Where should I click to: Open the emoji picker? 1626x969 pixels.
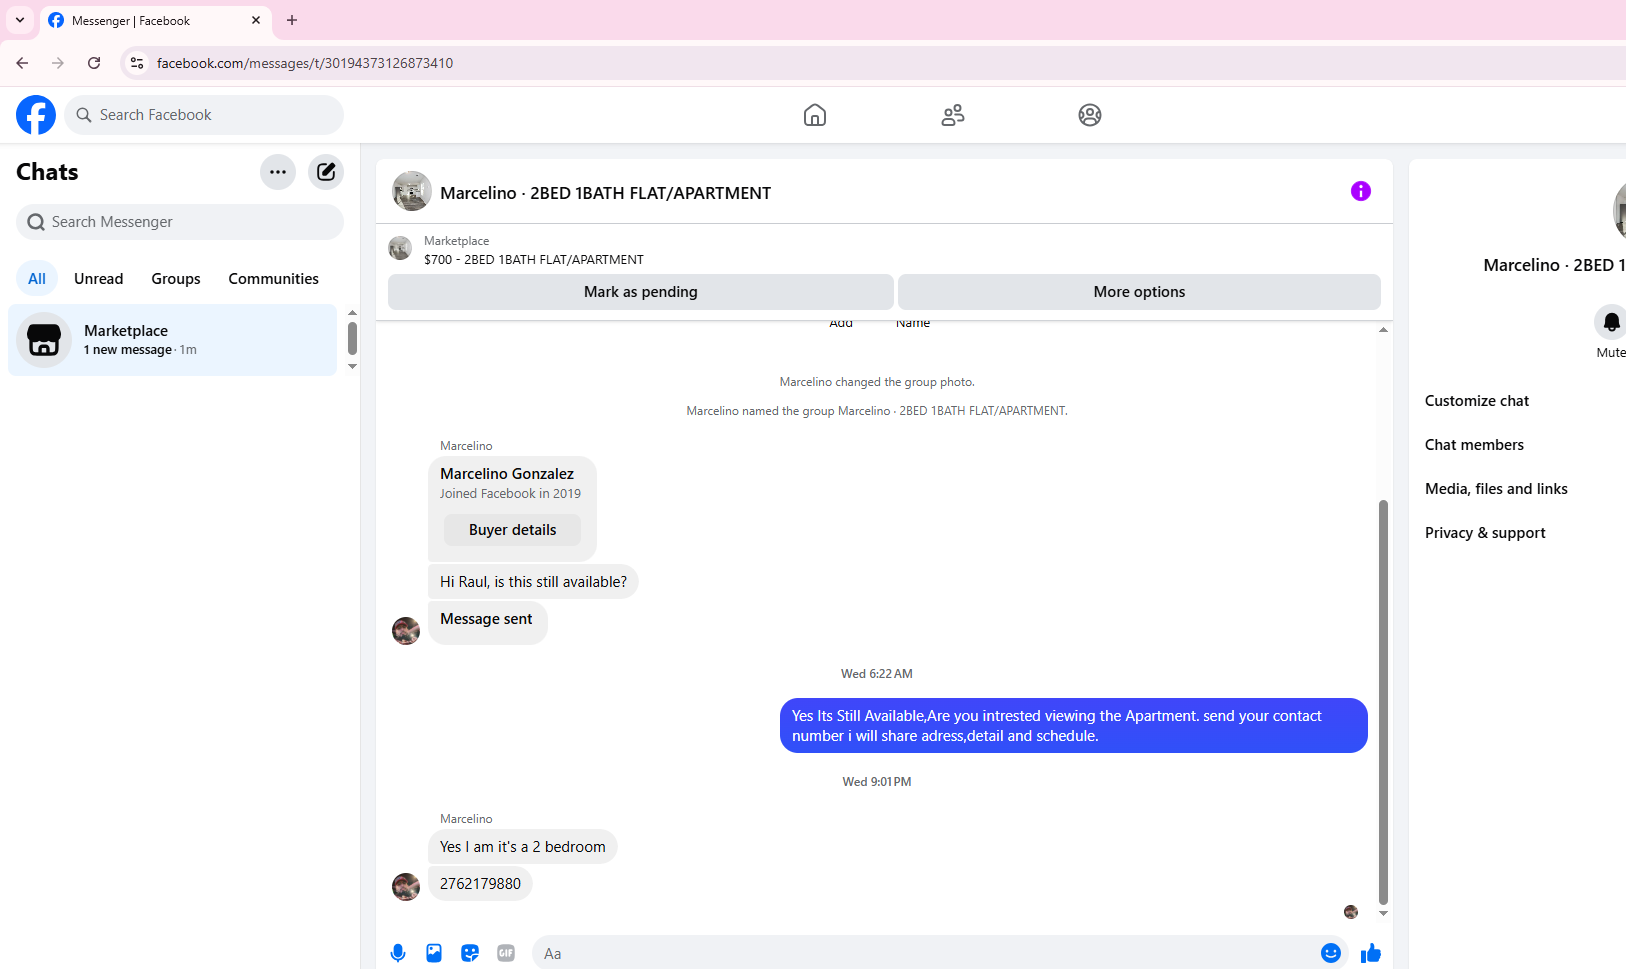click(x=1331, y=953)
